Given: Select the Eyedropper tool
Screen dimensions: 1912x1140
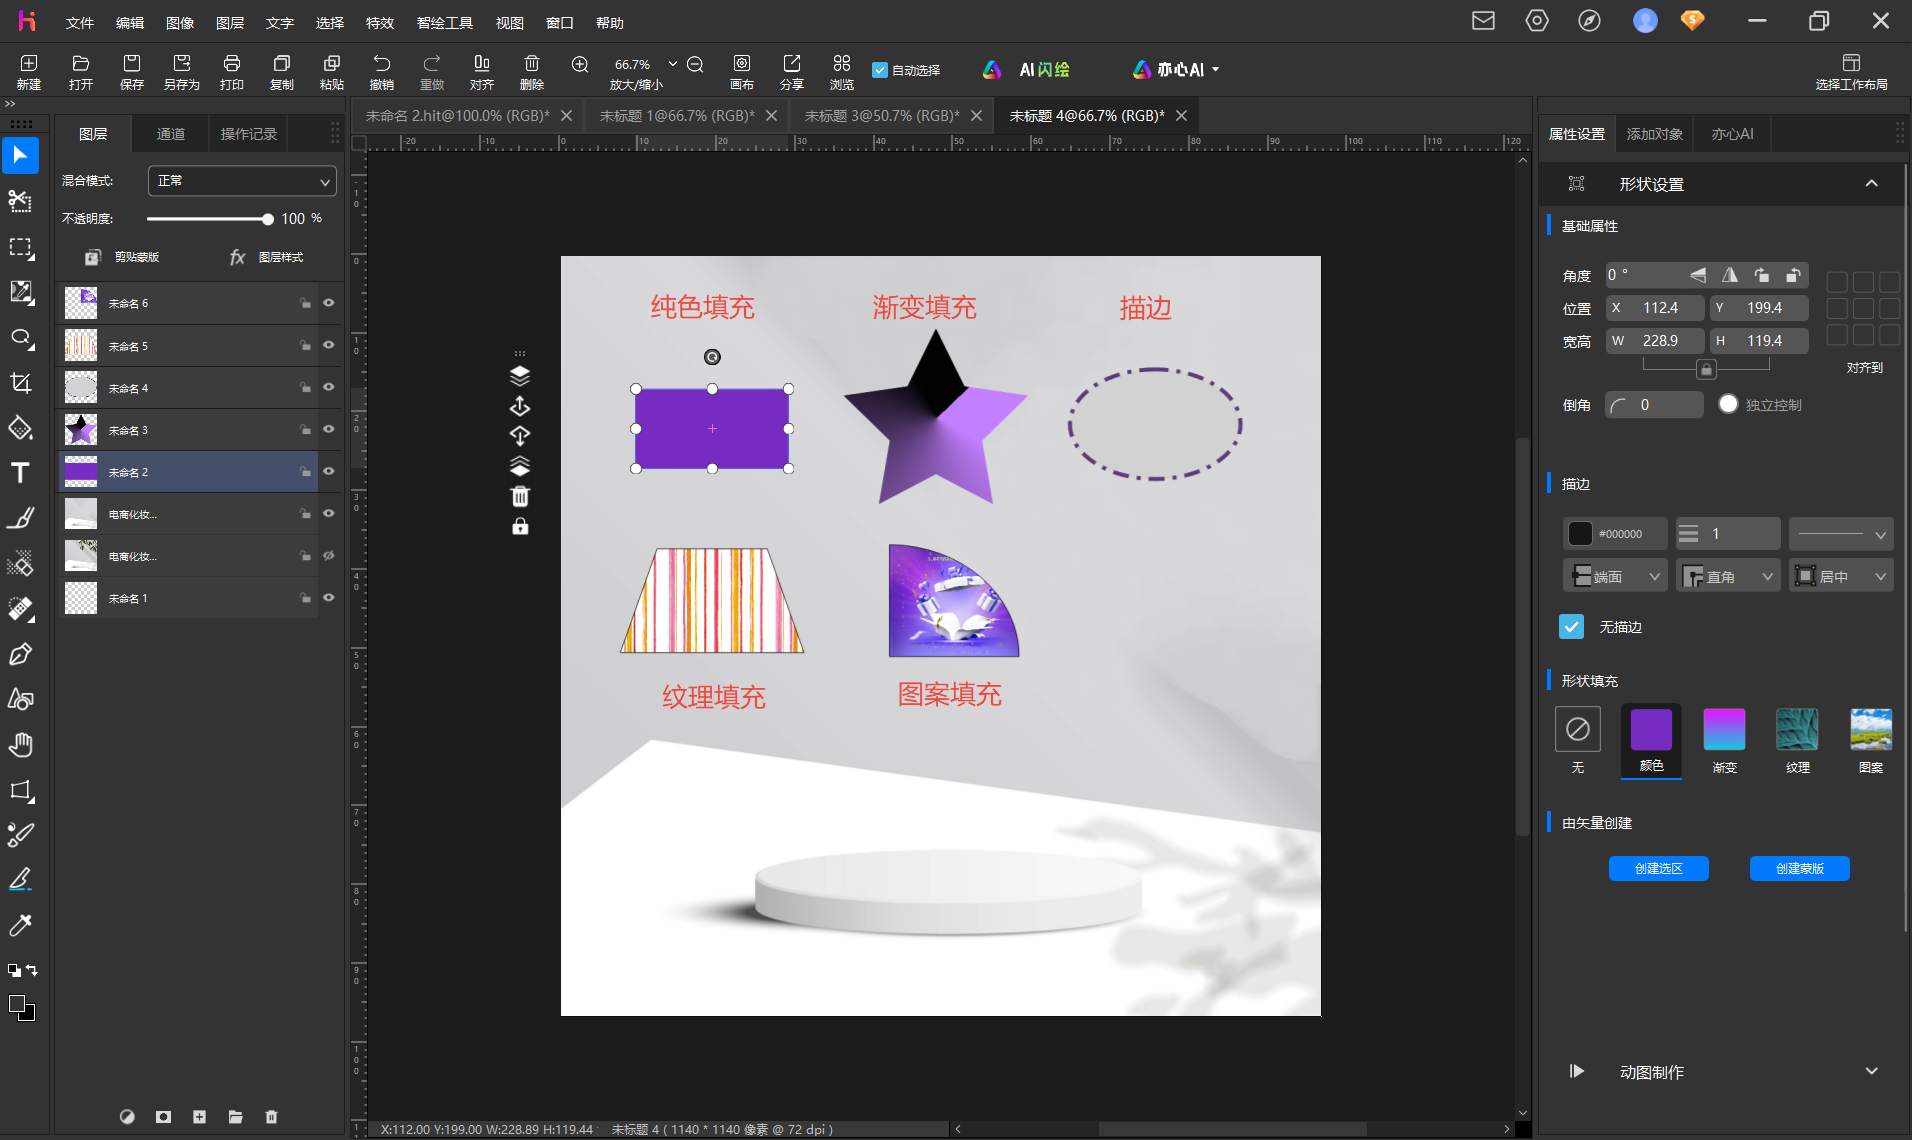Looking at the screenshot, I should (x=20, y=925).
